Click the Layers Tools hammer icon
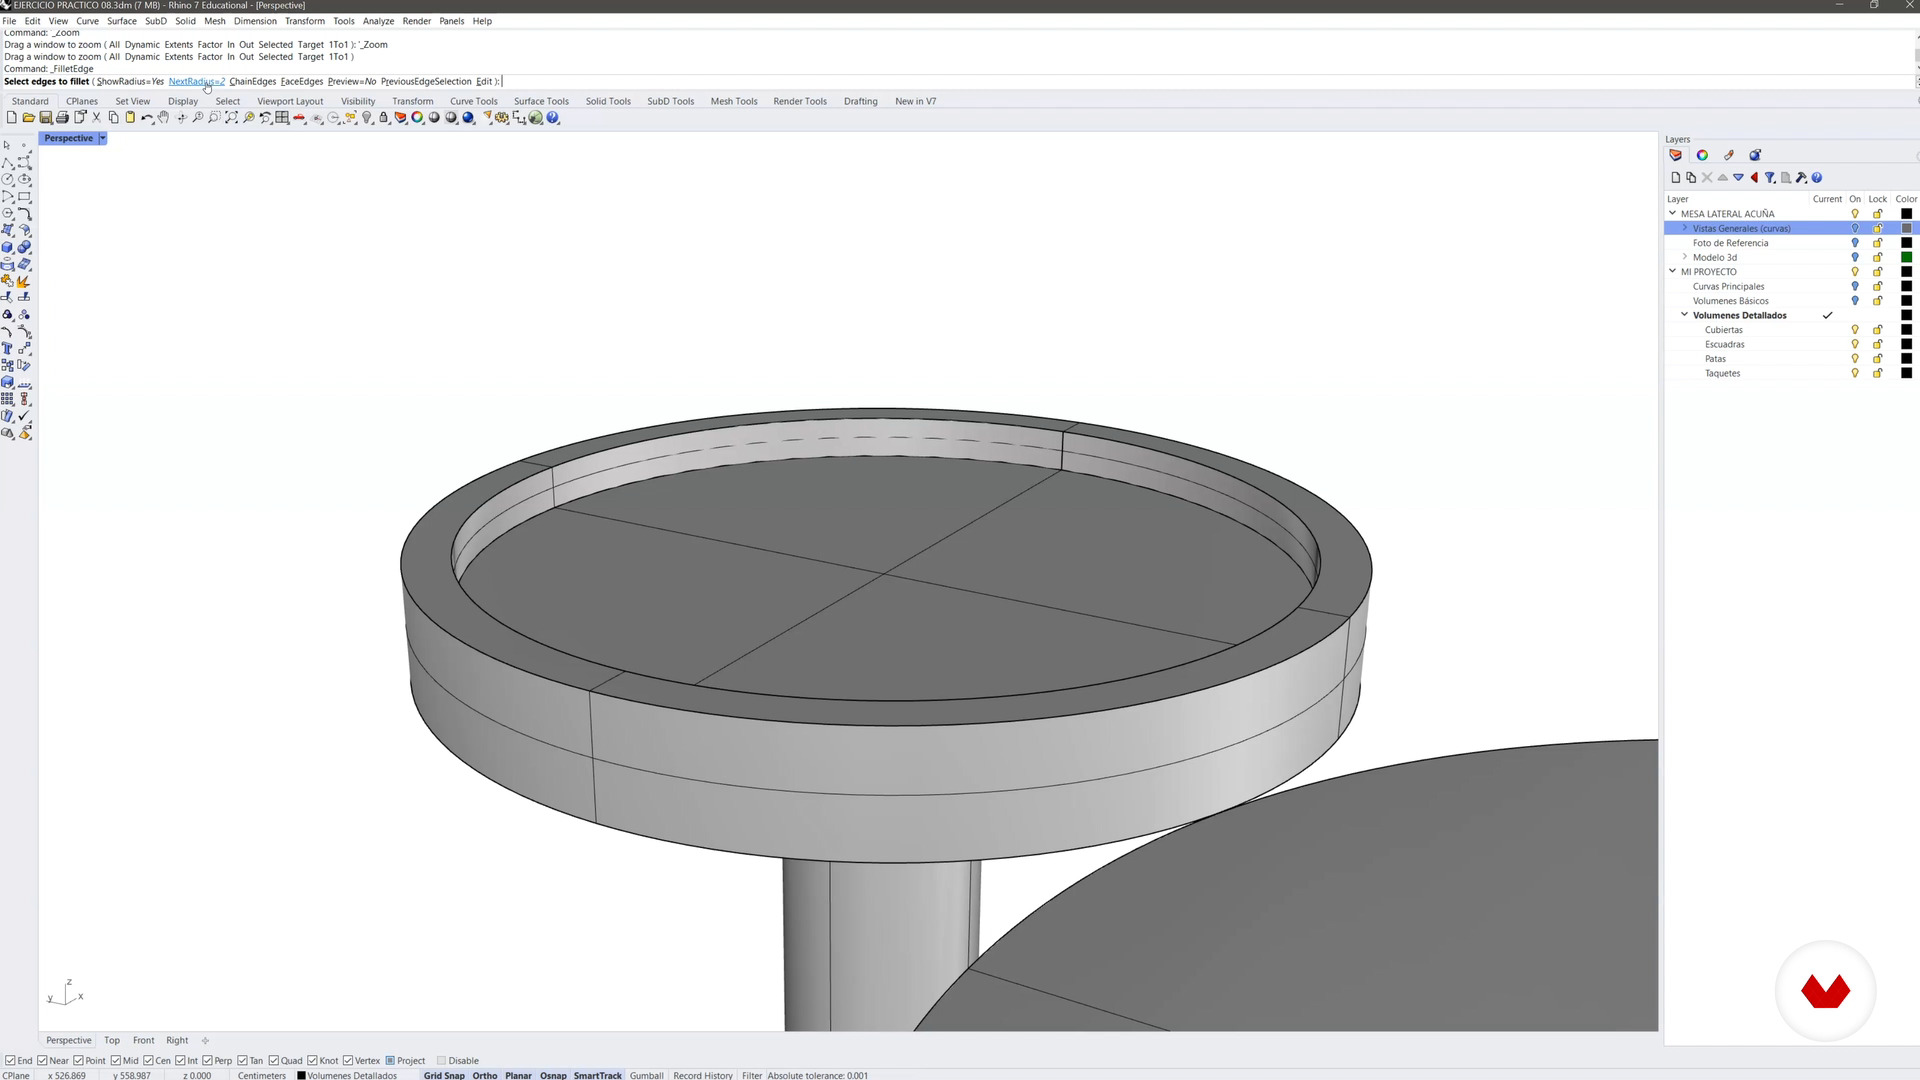This screenshot has width=1920, height=1080. coord(1801,178)
